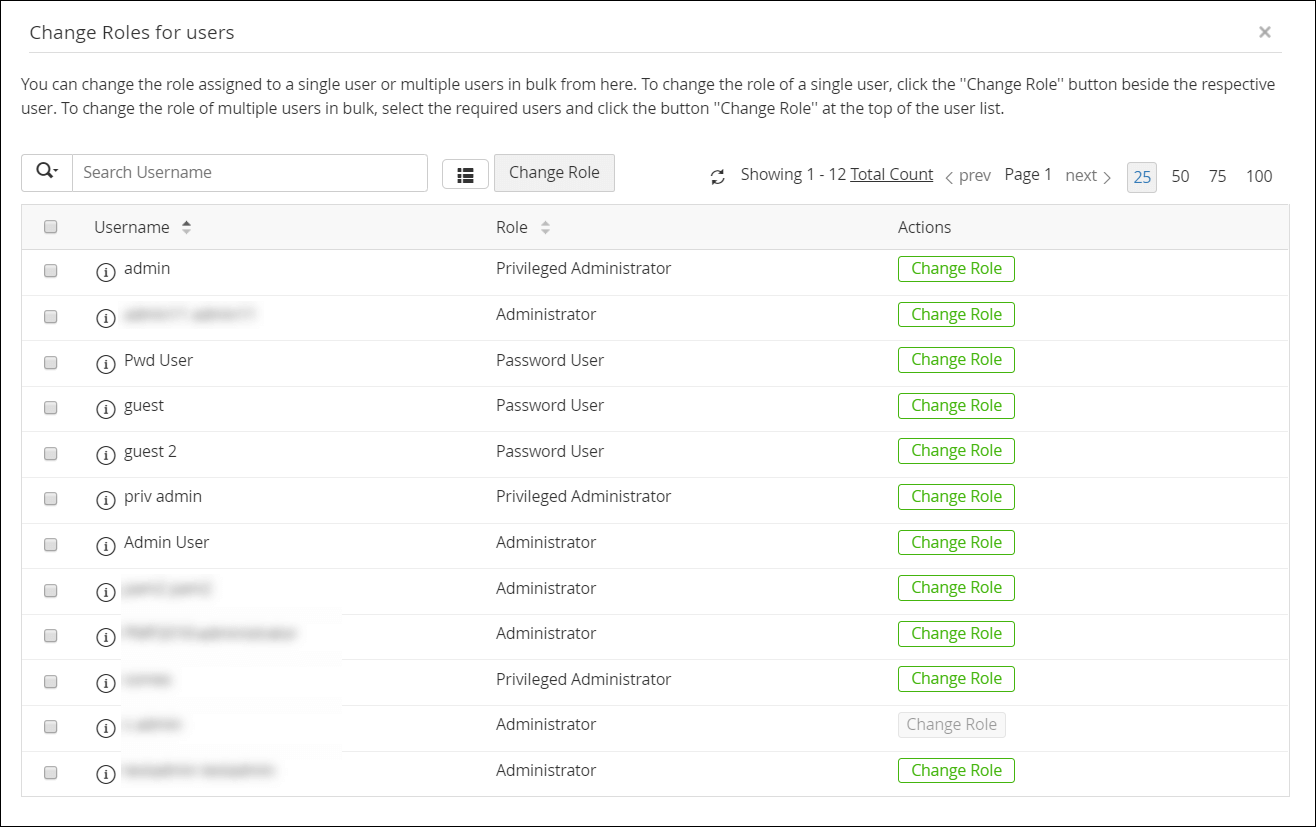Viewport: 1316px width, 827px height.
Task: Go to next page of users
Action: click(x=1088, y=176)
